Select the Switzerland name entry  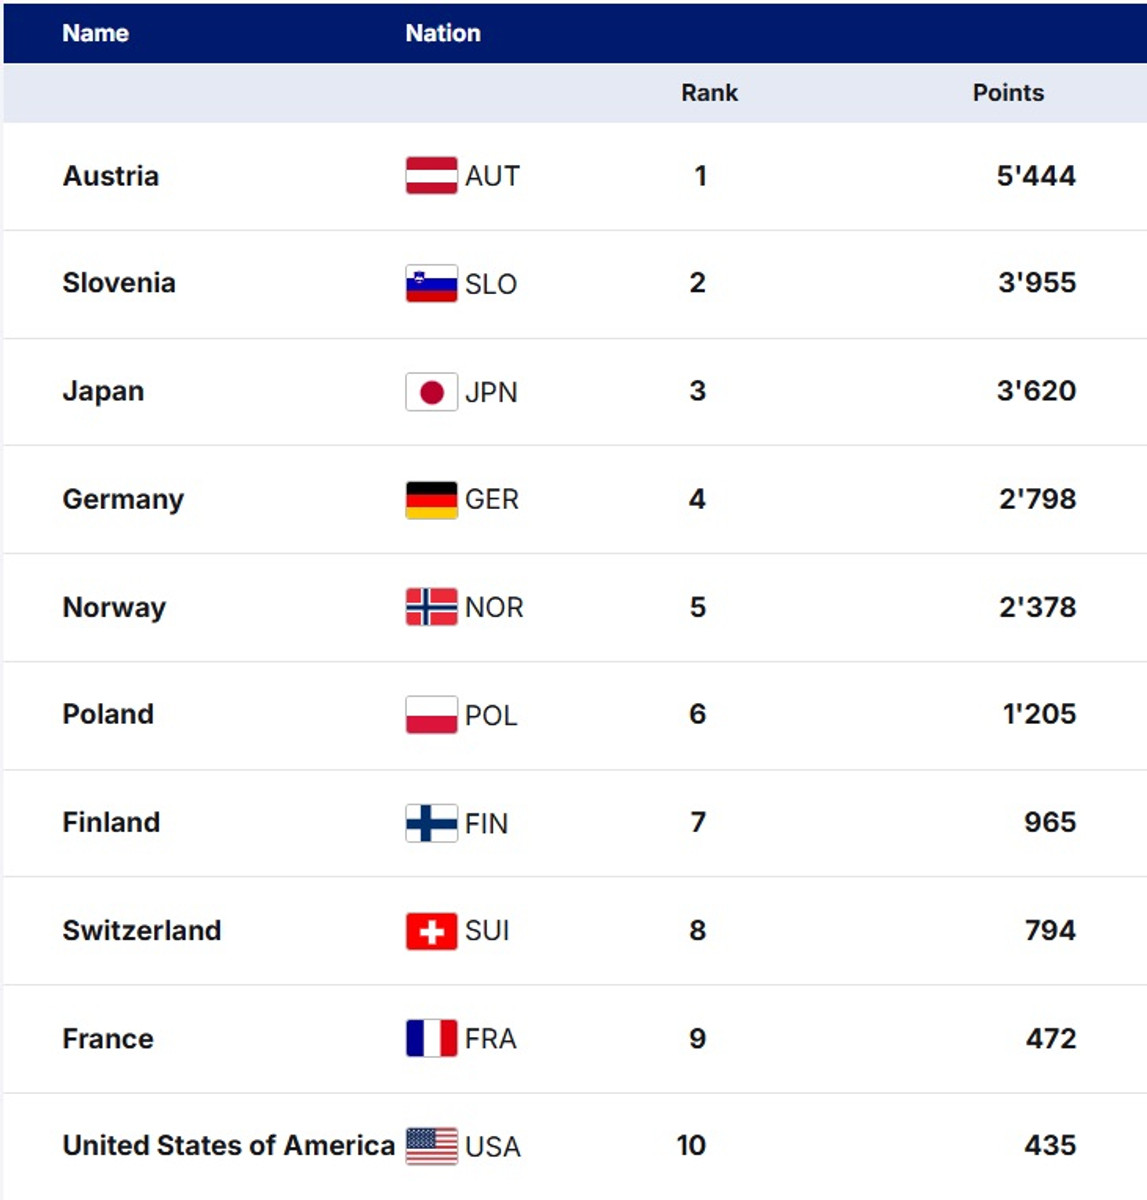tap(142, 930)
